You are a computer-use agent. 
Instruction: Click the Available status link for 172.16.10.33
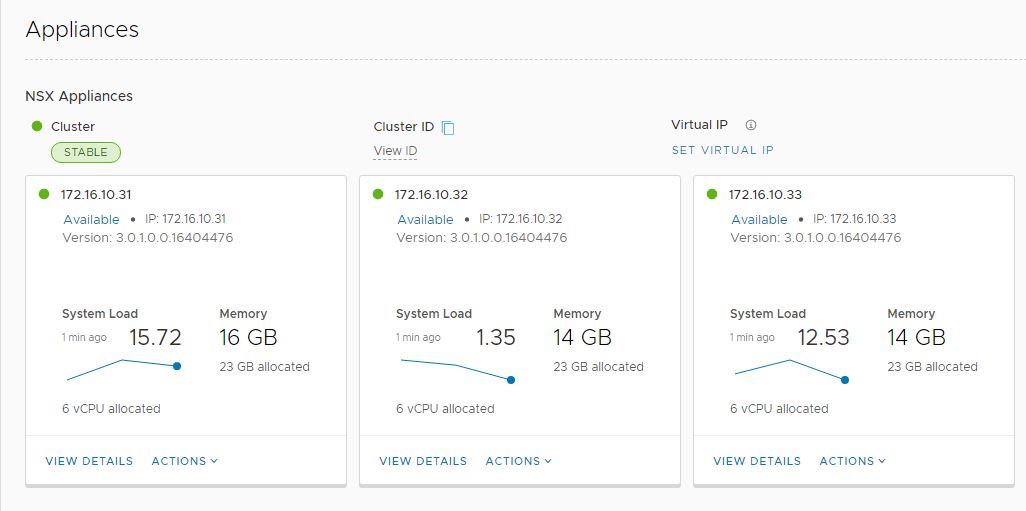(759, 219)
